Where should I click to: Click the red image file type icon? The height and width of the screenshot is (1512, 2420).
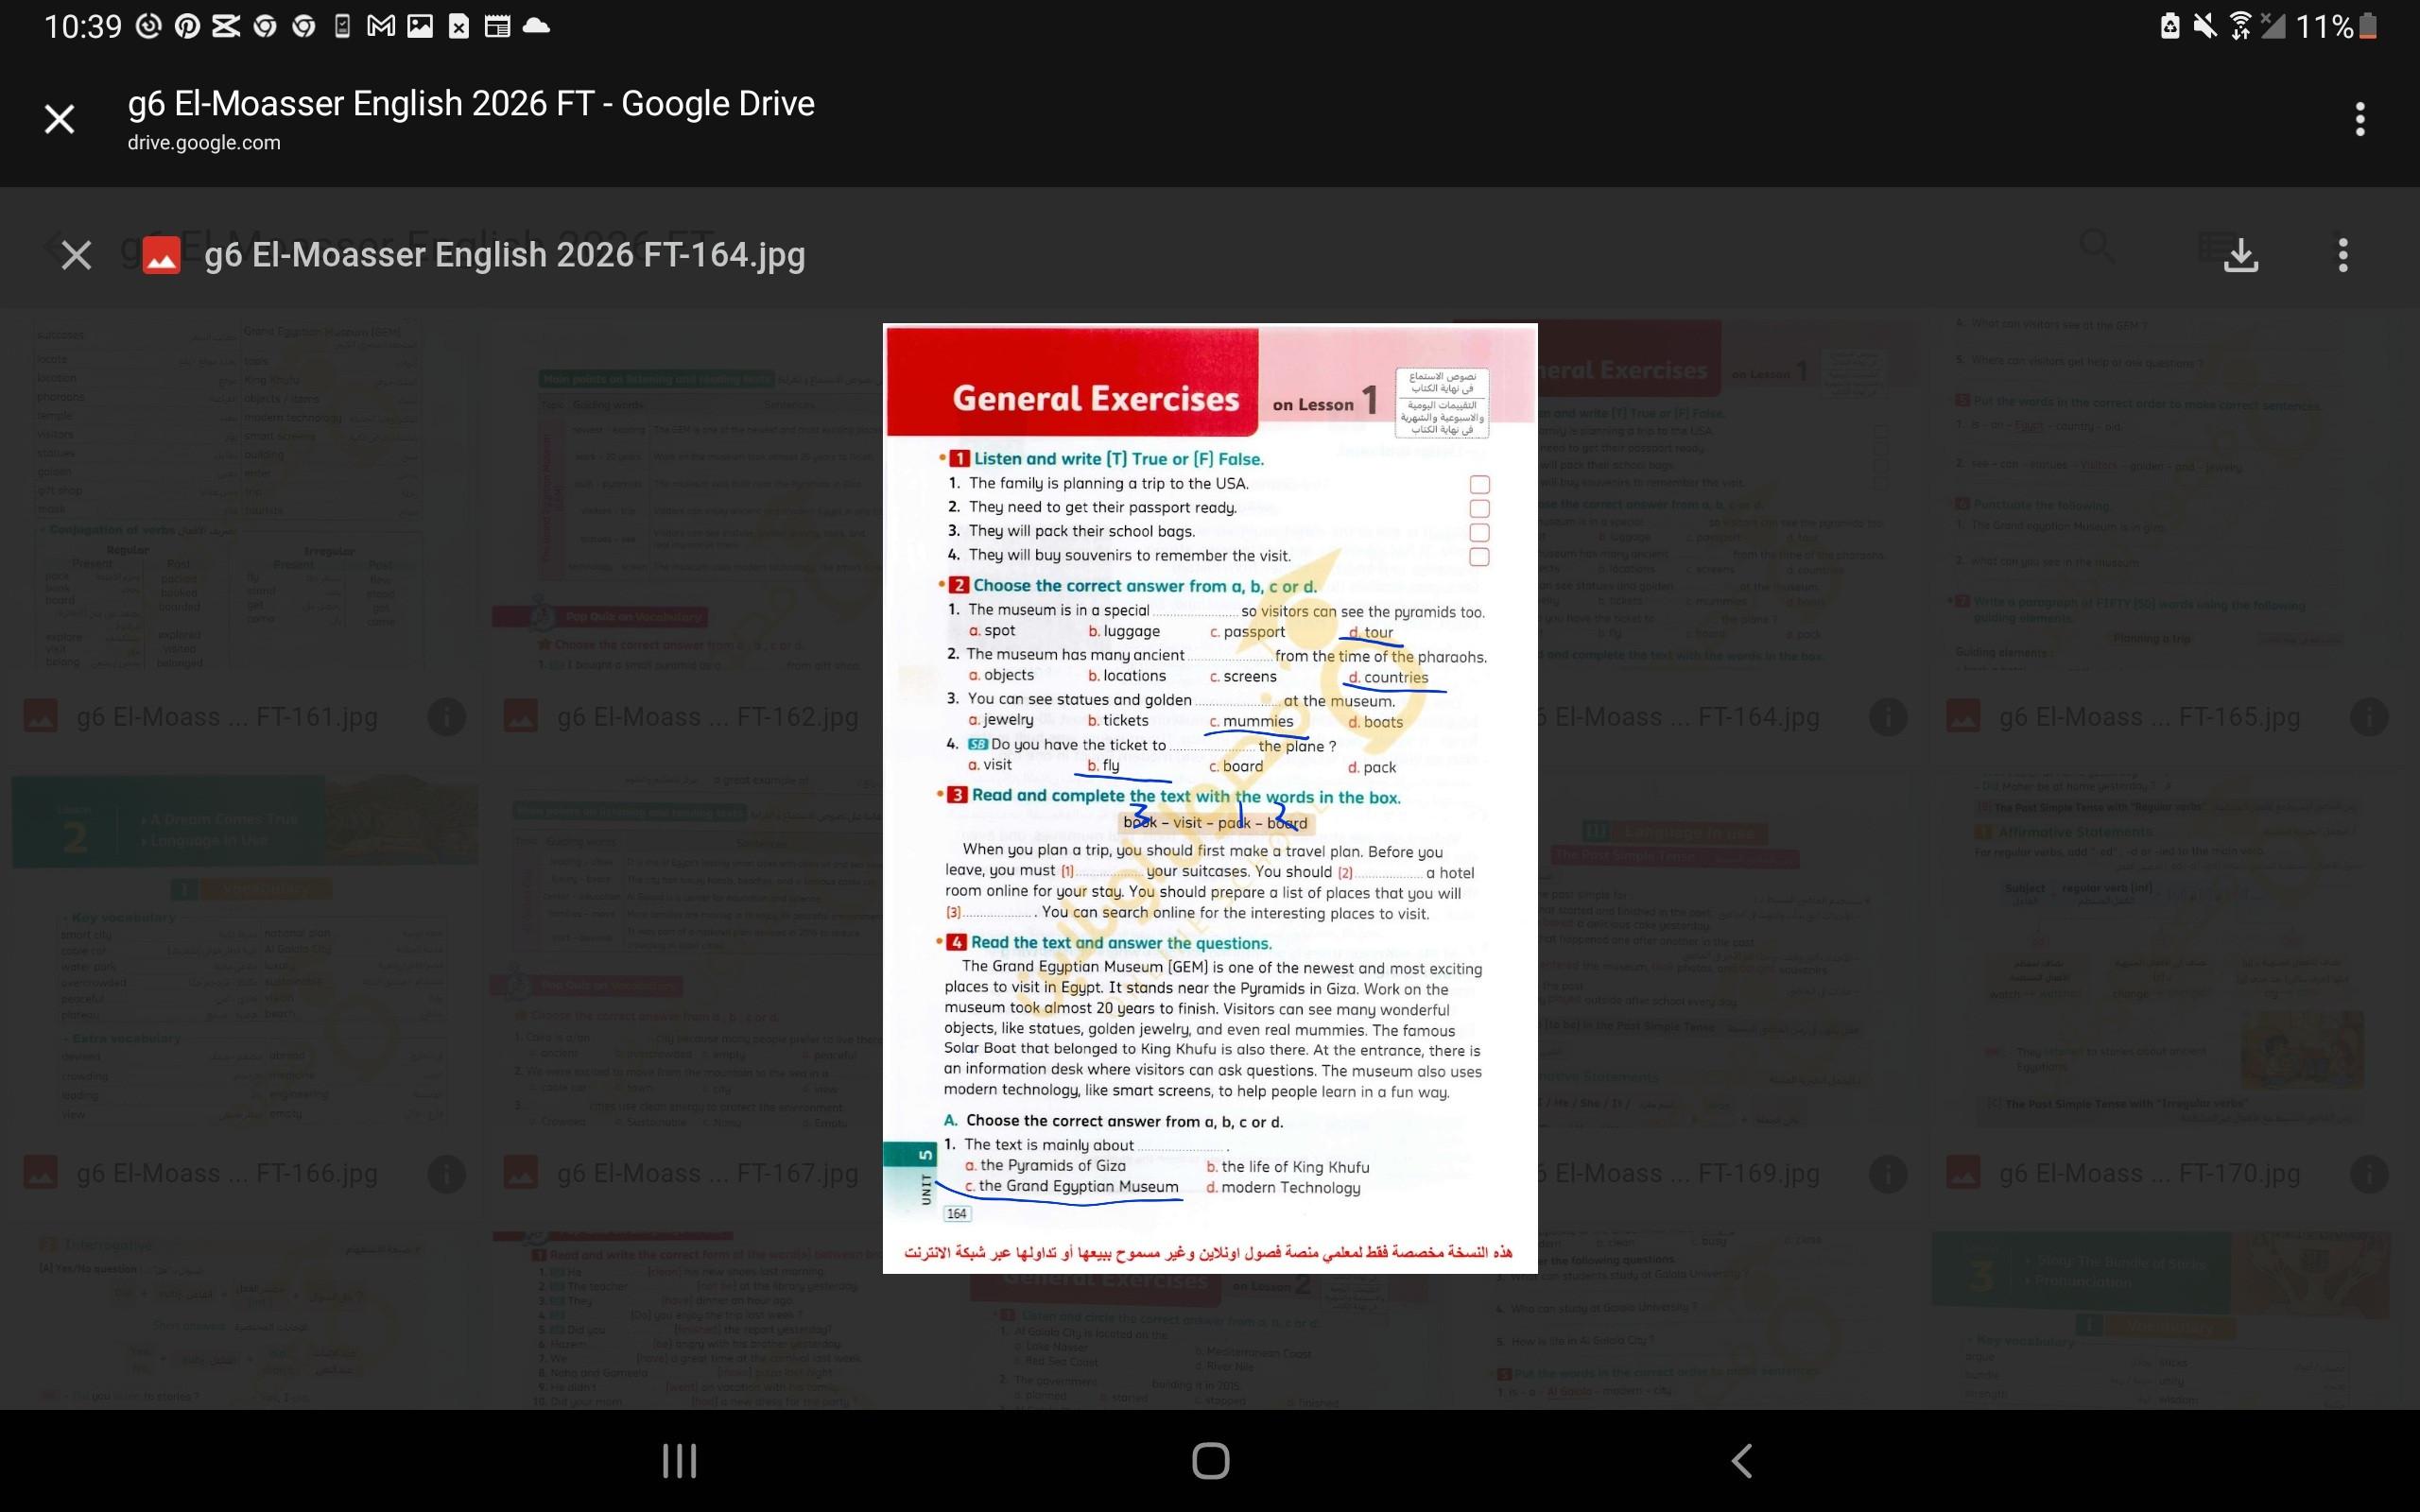(161, 255)
